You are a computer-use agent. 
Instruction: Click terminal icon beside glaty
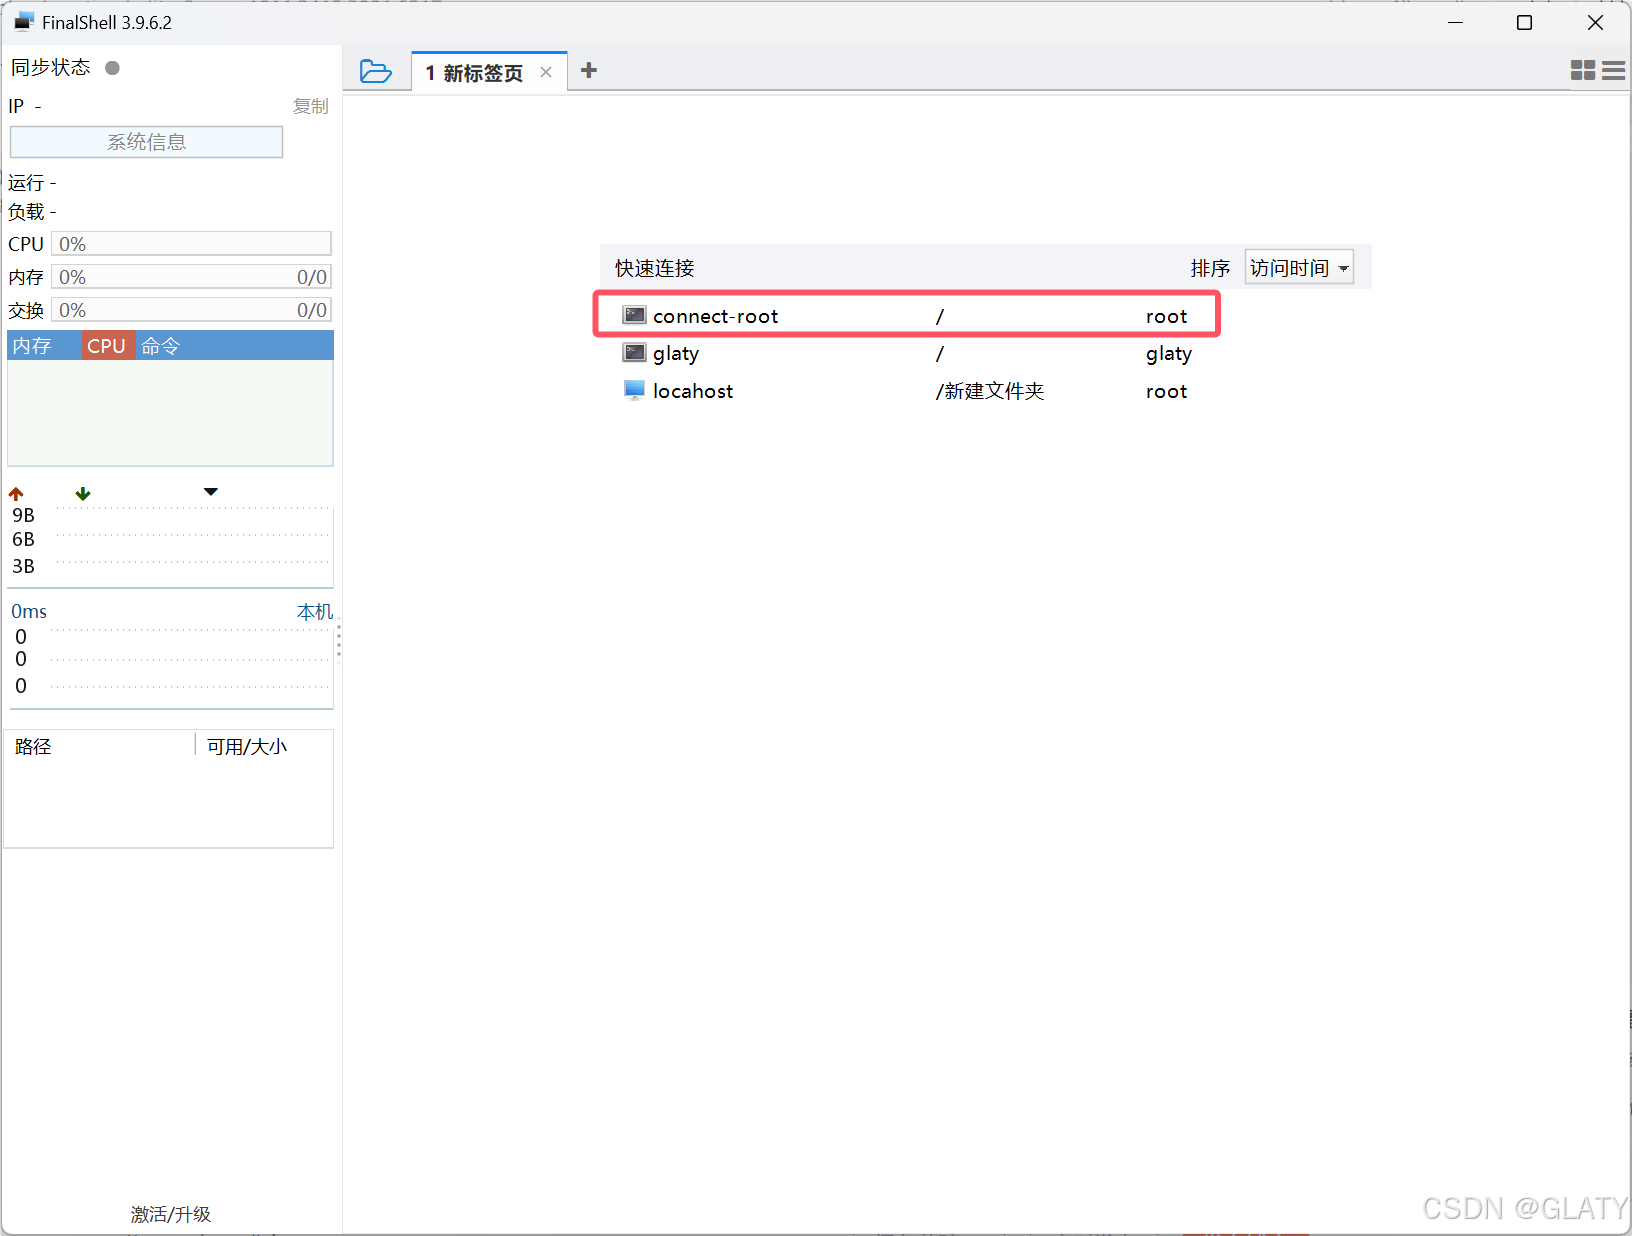tap(634, 352)
